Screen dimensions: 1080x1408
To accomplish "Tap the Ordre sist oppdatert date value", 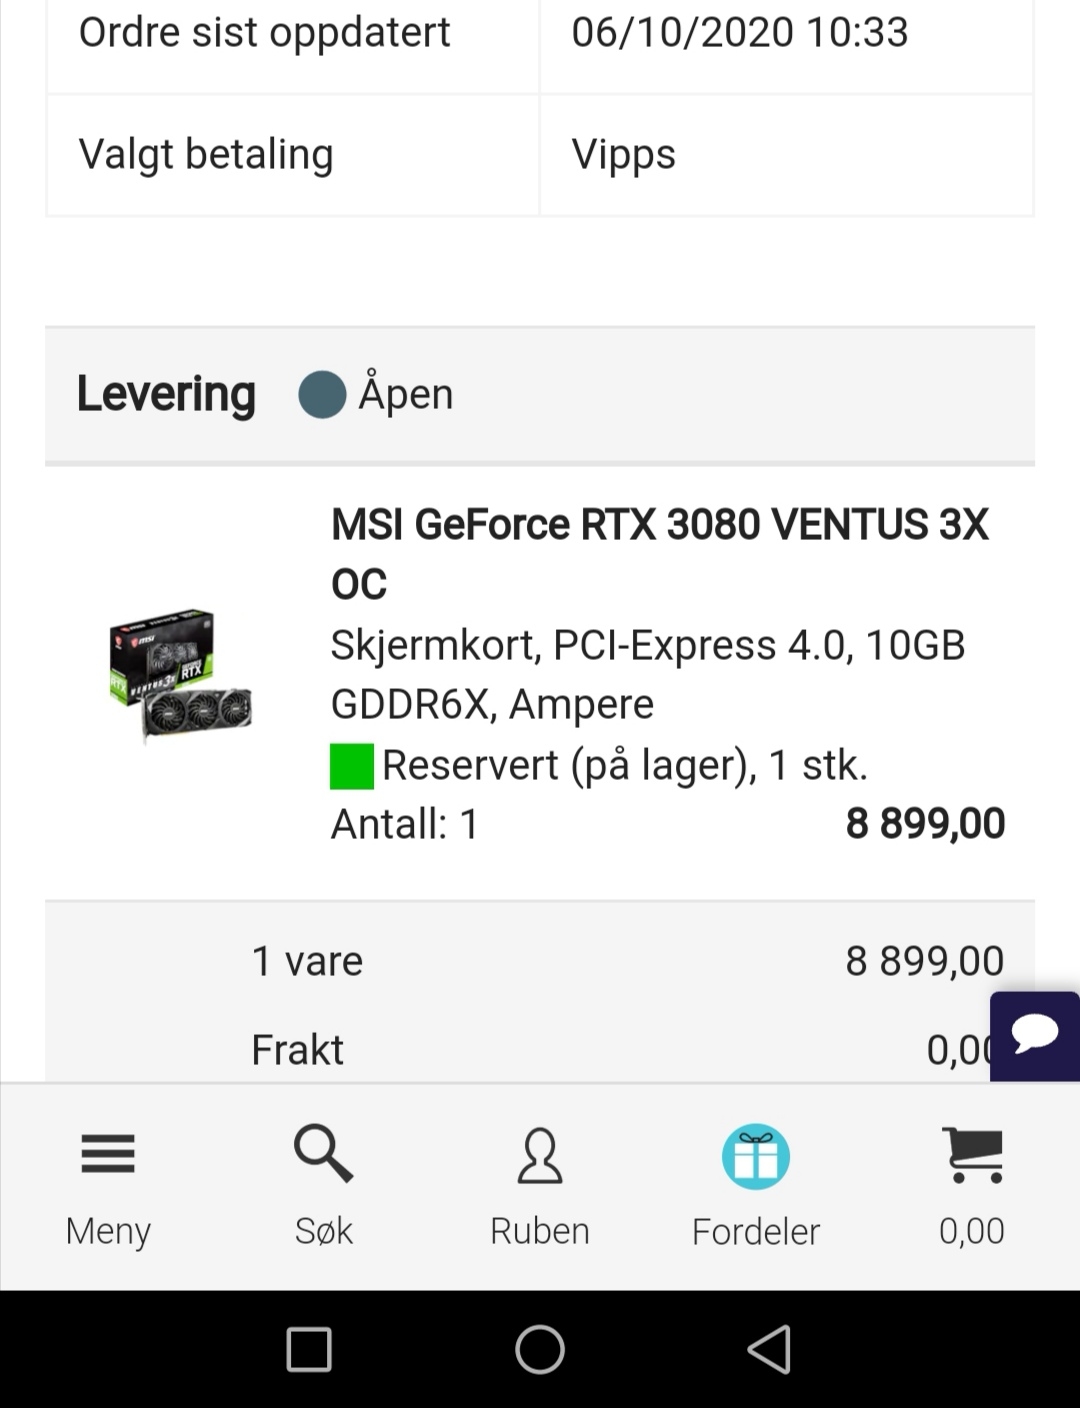I will (740, 32).
